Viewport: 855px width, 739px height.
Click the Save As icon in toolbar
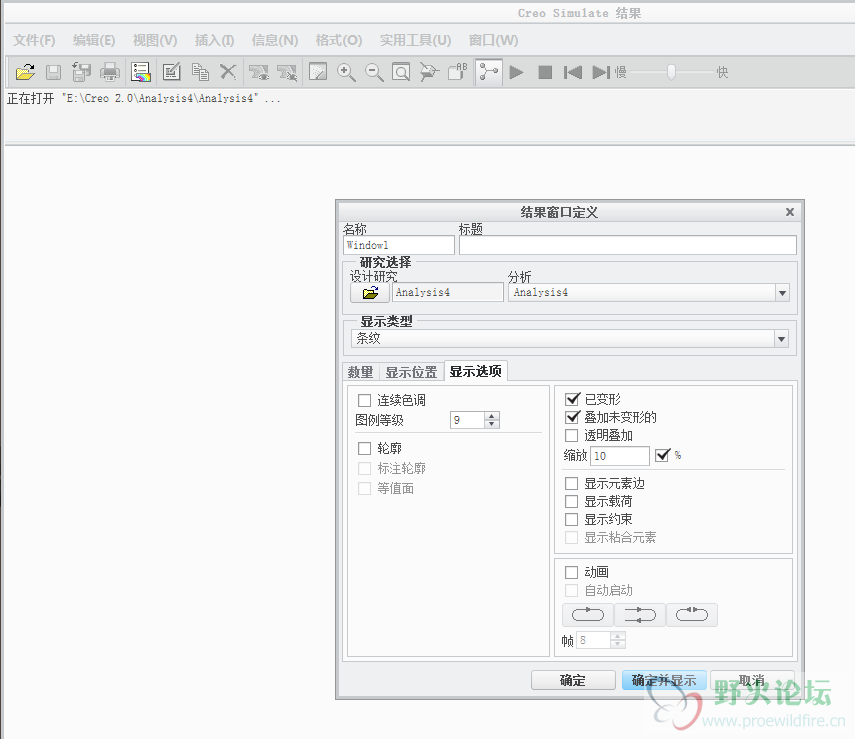pyautogui.click(x=82, y=72)
